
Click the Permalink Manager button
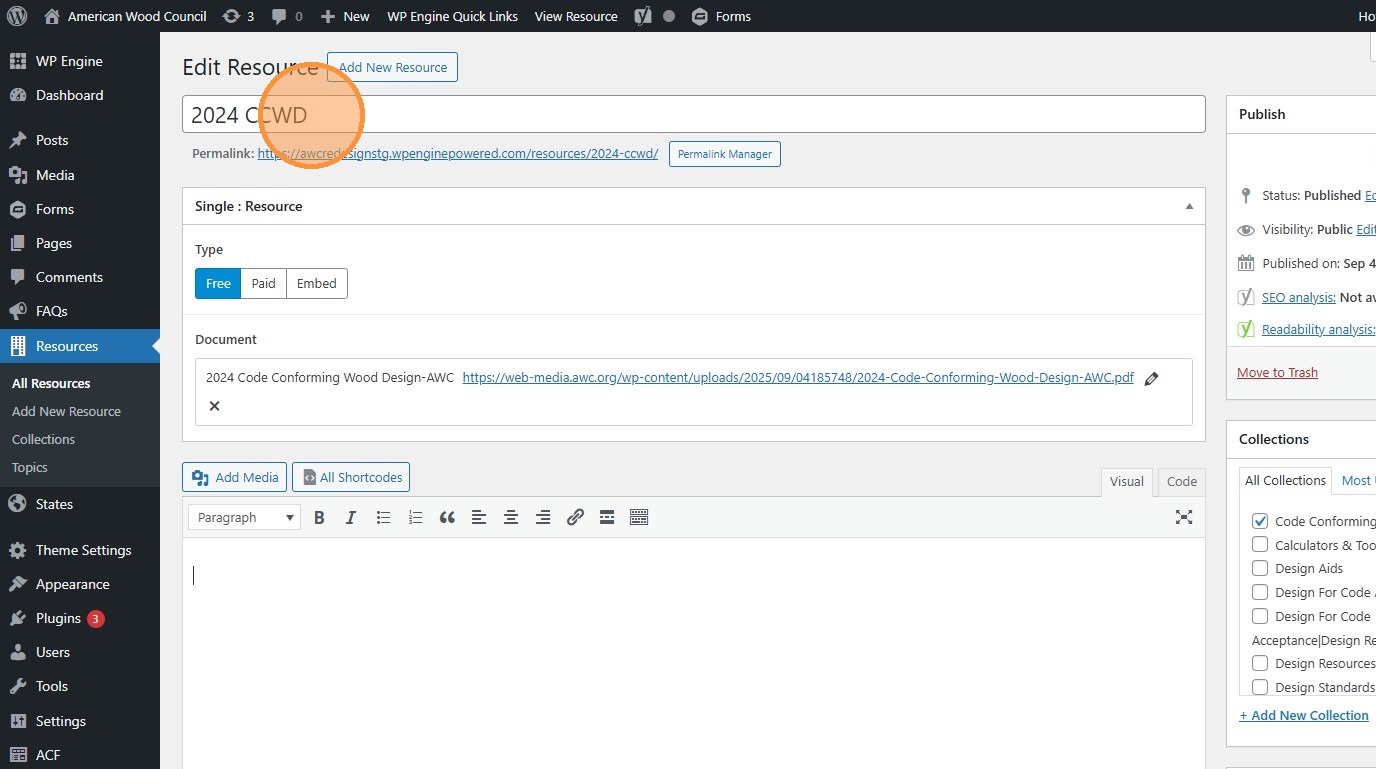tap(724, 154)
